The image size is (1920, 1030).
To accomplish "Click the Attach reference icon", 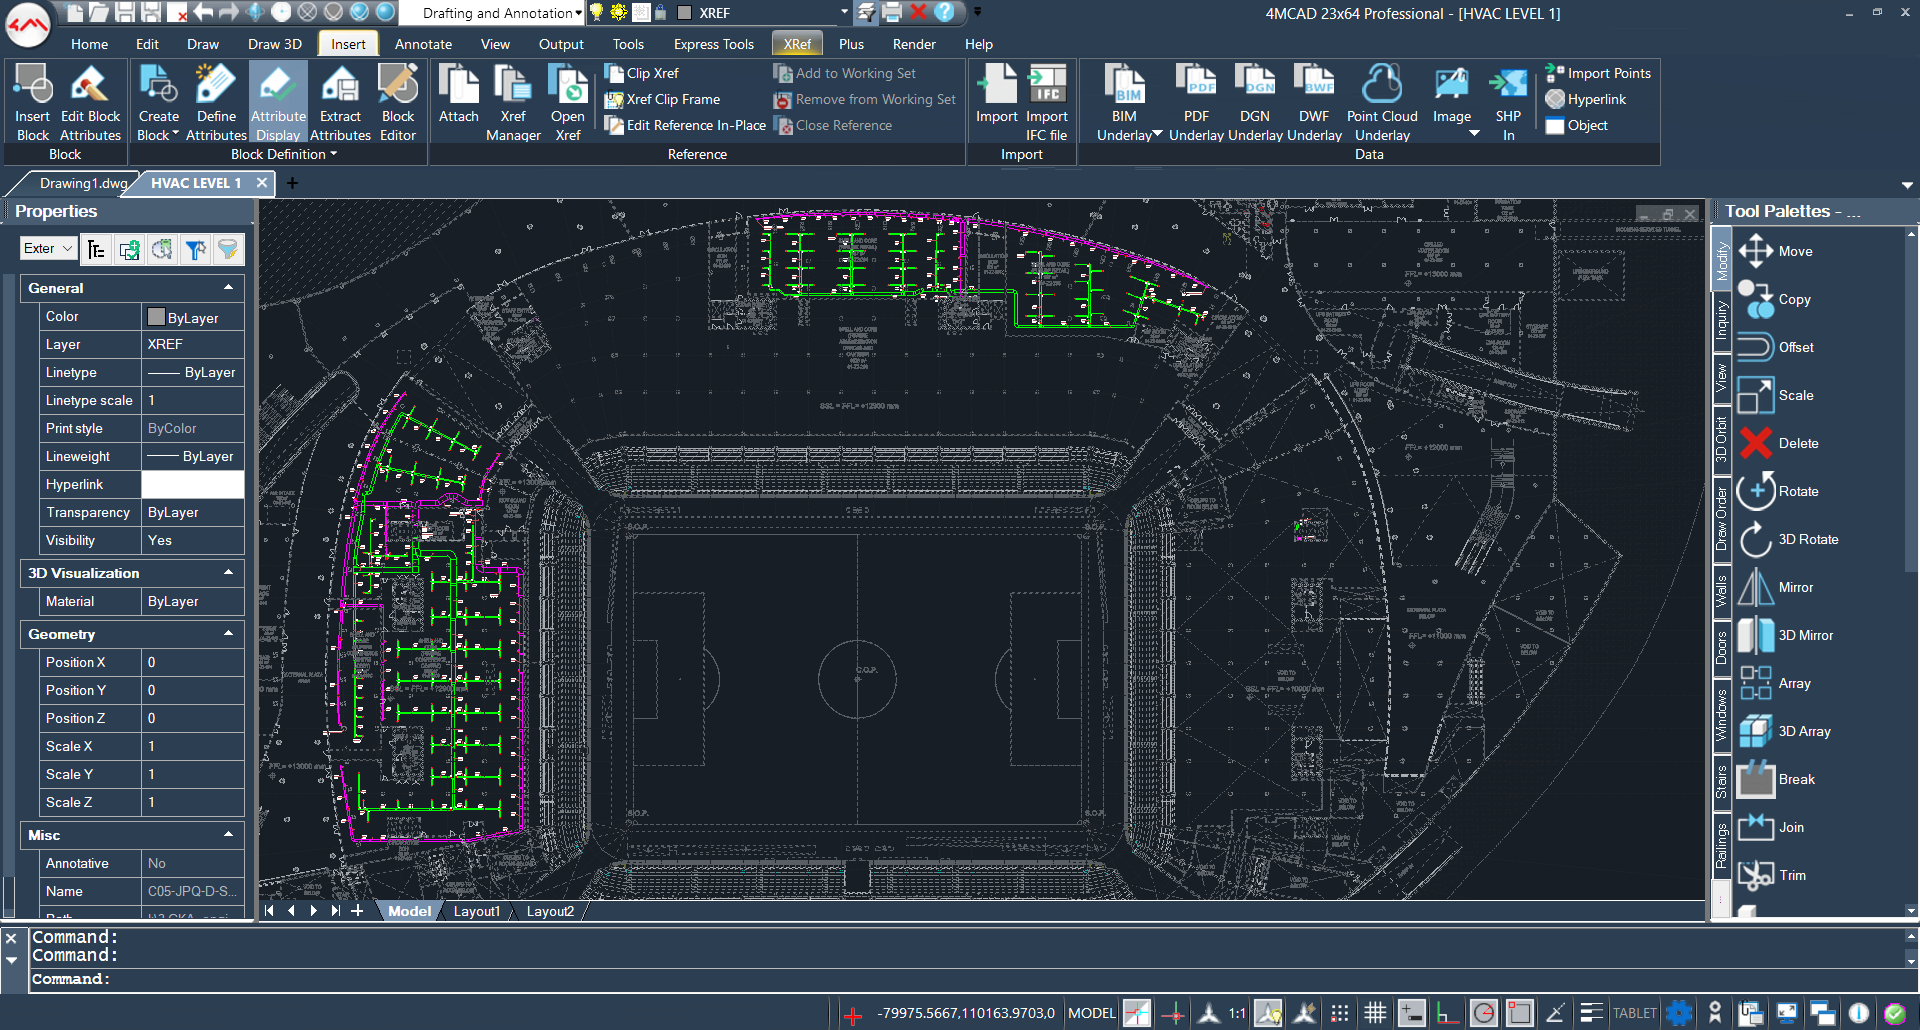I will point(458,96).
